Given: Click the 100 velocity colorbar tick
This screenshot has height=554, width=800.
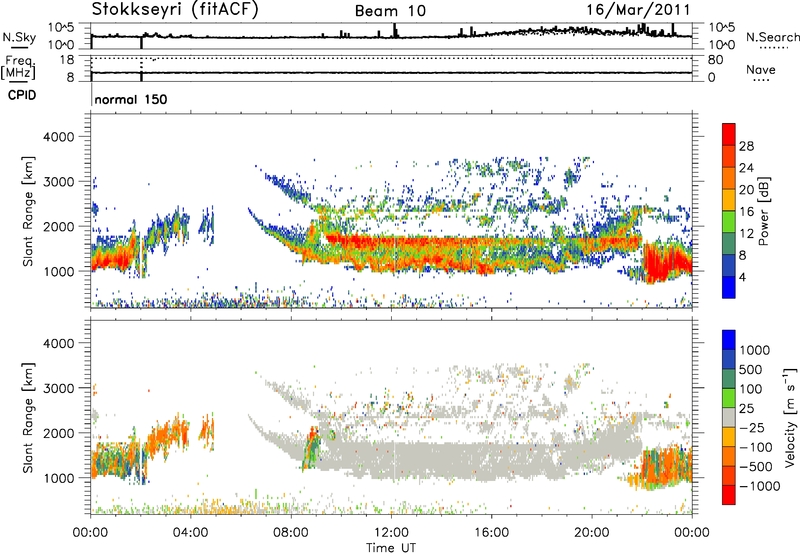Looking at the screenshot, I should pos(751,389).
